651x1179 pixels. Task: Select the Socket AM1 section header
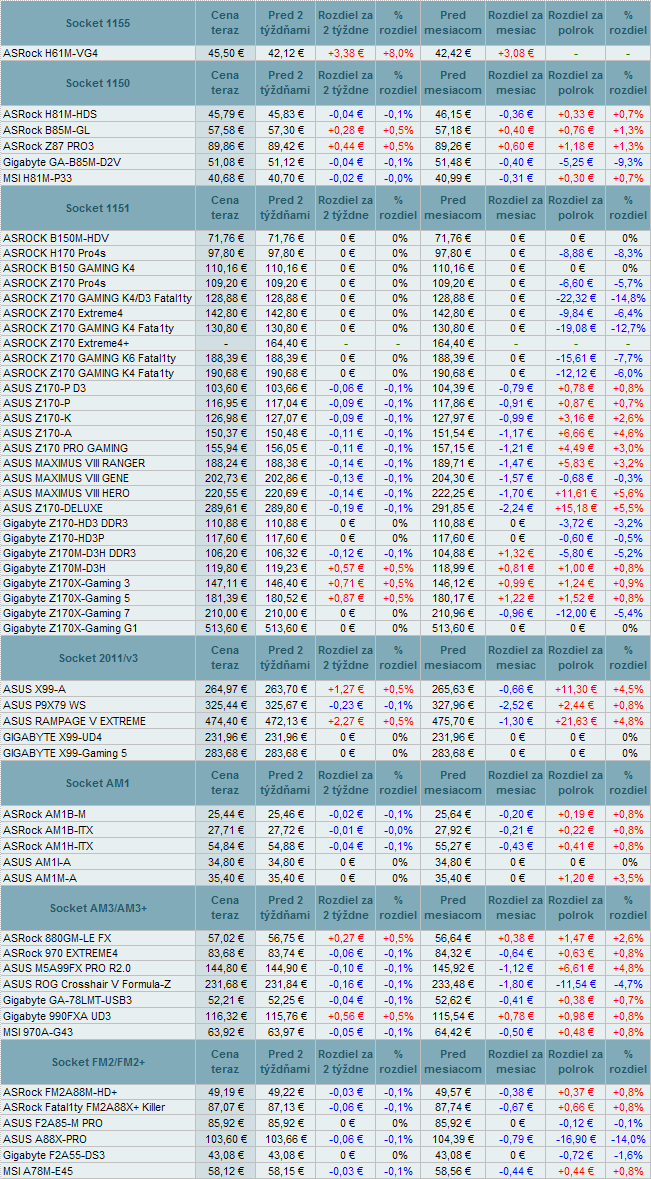[98, 783]
